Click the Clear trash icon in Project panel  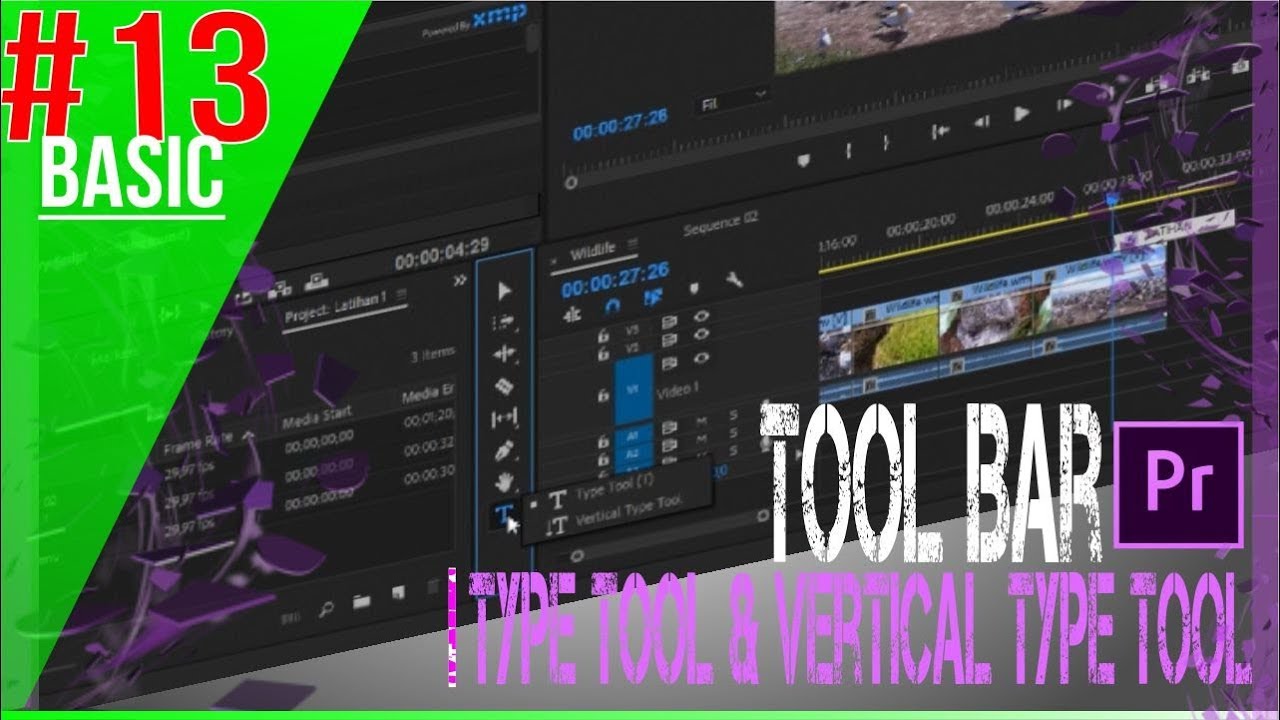(x=435, y=588)
